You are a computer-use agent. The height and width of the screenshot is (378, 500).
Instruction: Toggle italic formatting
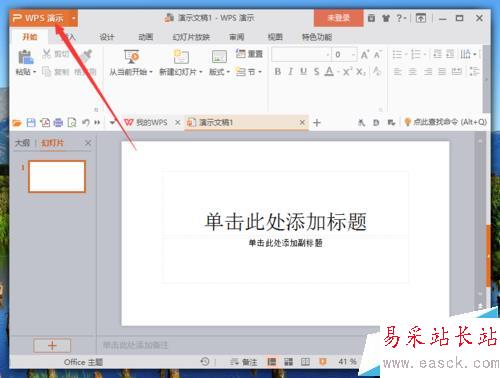[290, 71]
